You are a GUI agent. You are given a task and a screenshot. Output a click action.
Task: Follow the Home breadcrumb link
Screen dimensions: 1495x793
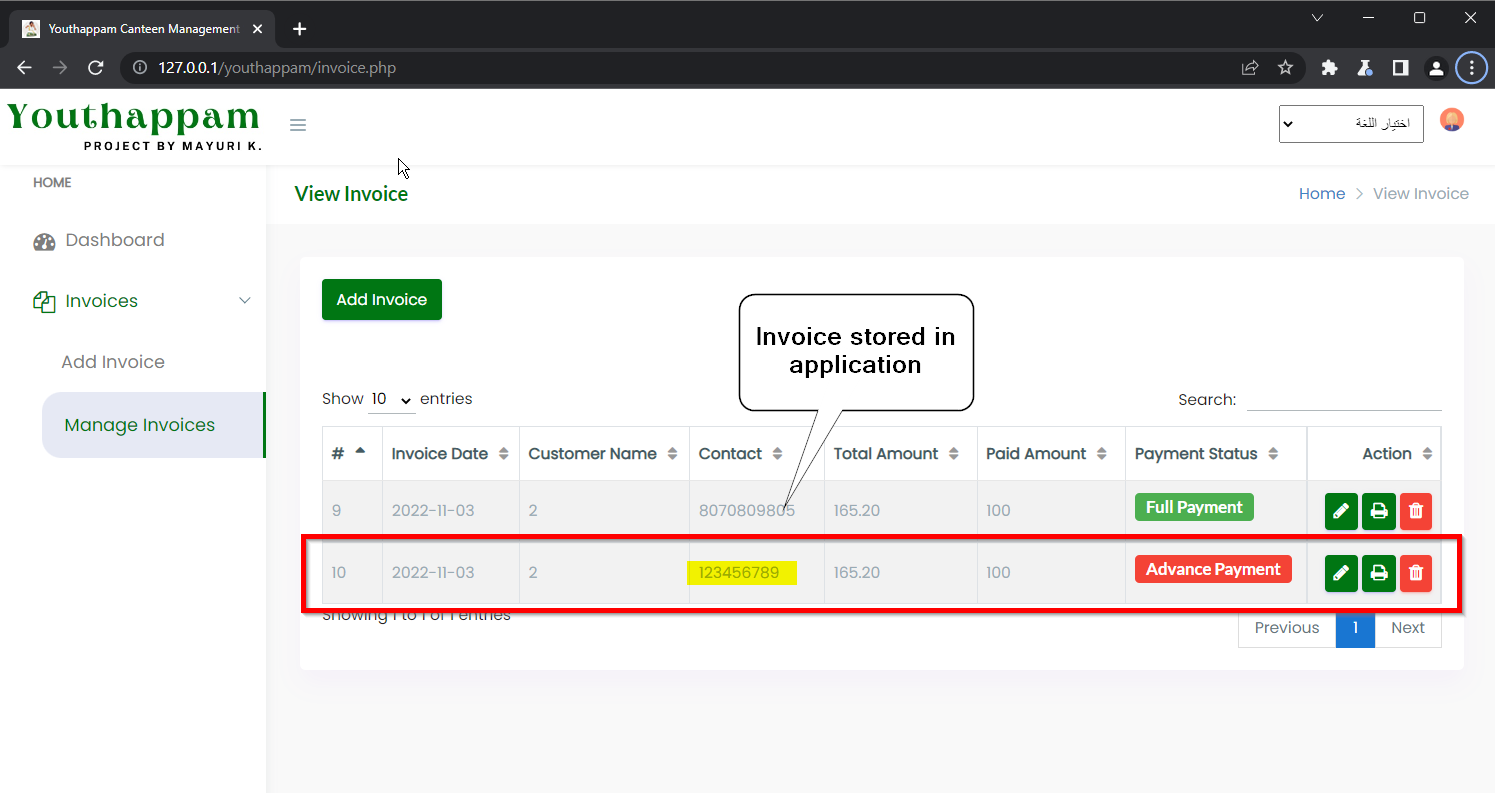1322,194
